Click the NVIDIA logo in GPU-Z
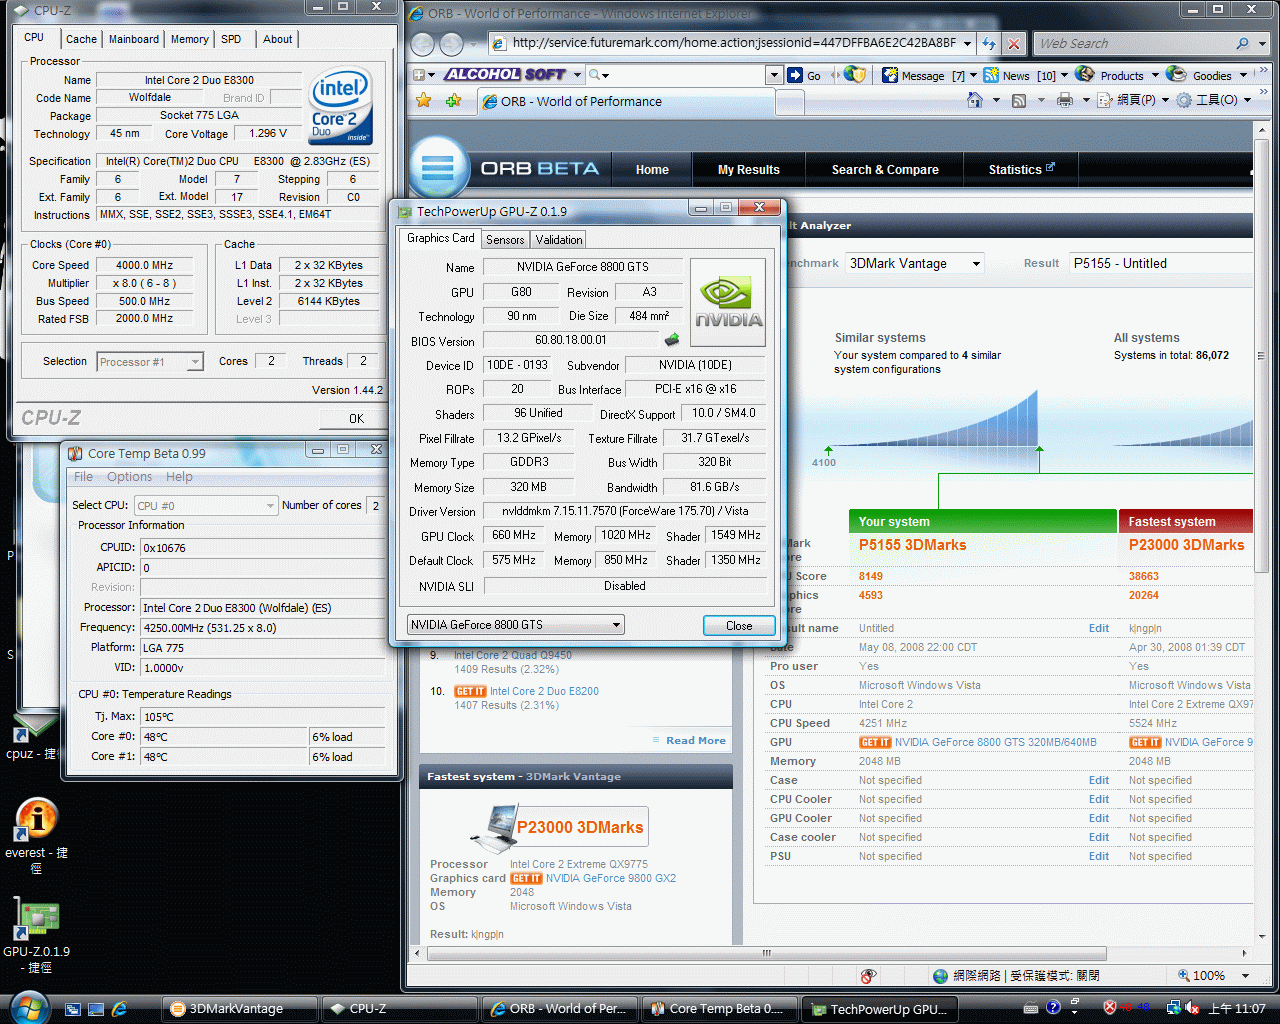The image size is (1280, 1024). point(728,303)
